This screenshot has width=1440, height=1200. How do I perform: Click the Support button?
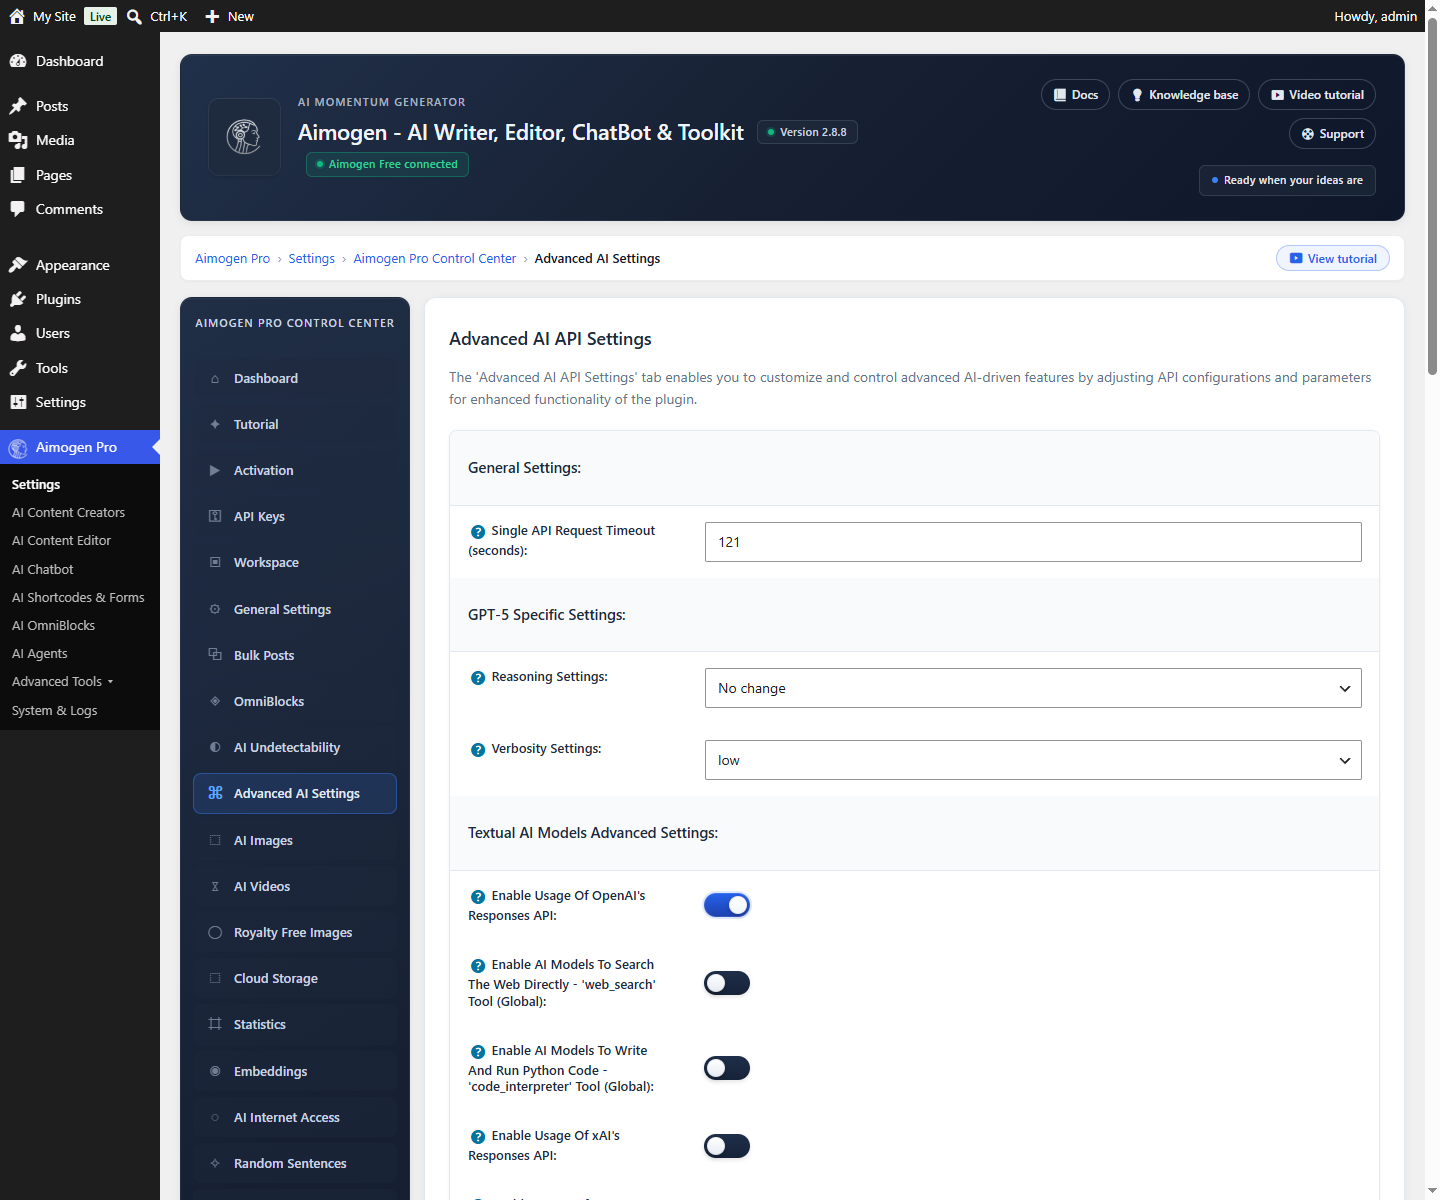1332,134
